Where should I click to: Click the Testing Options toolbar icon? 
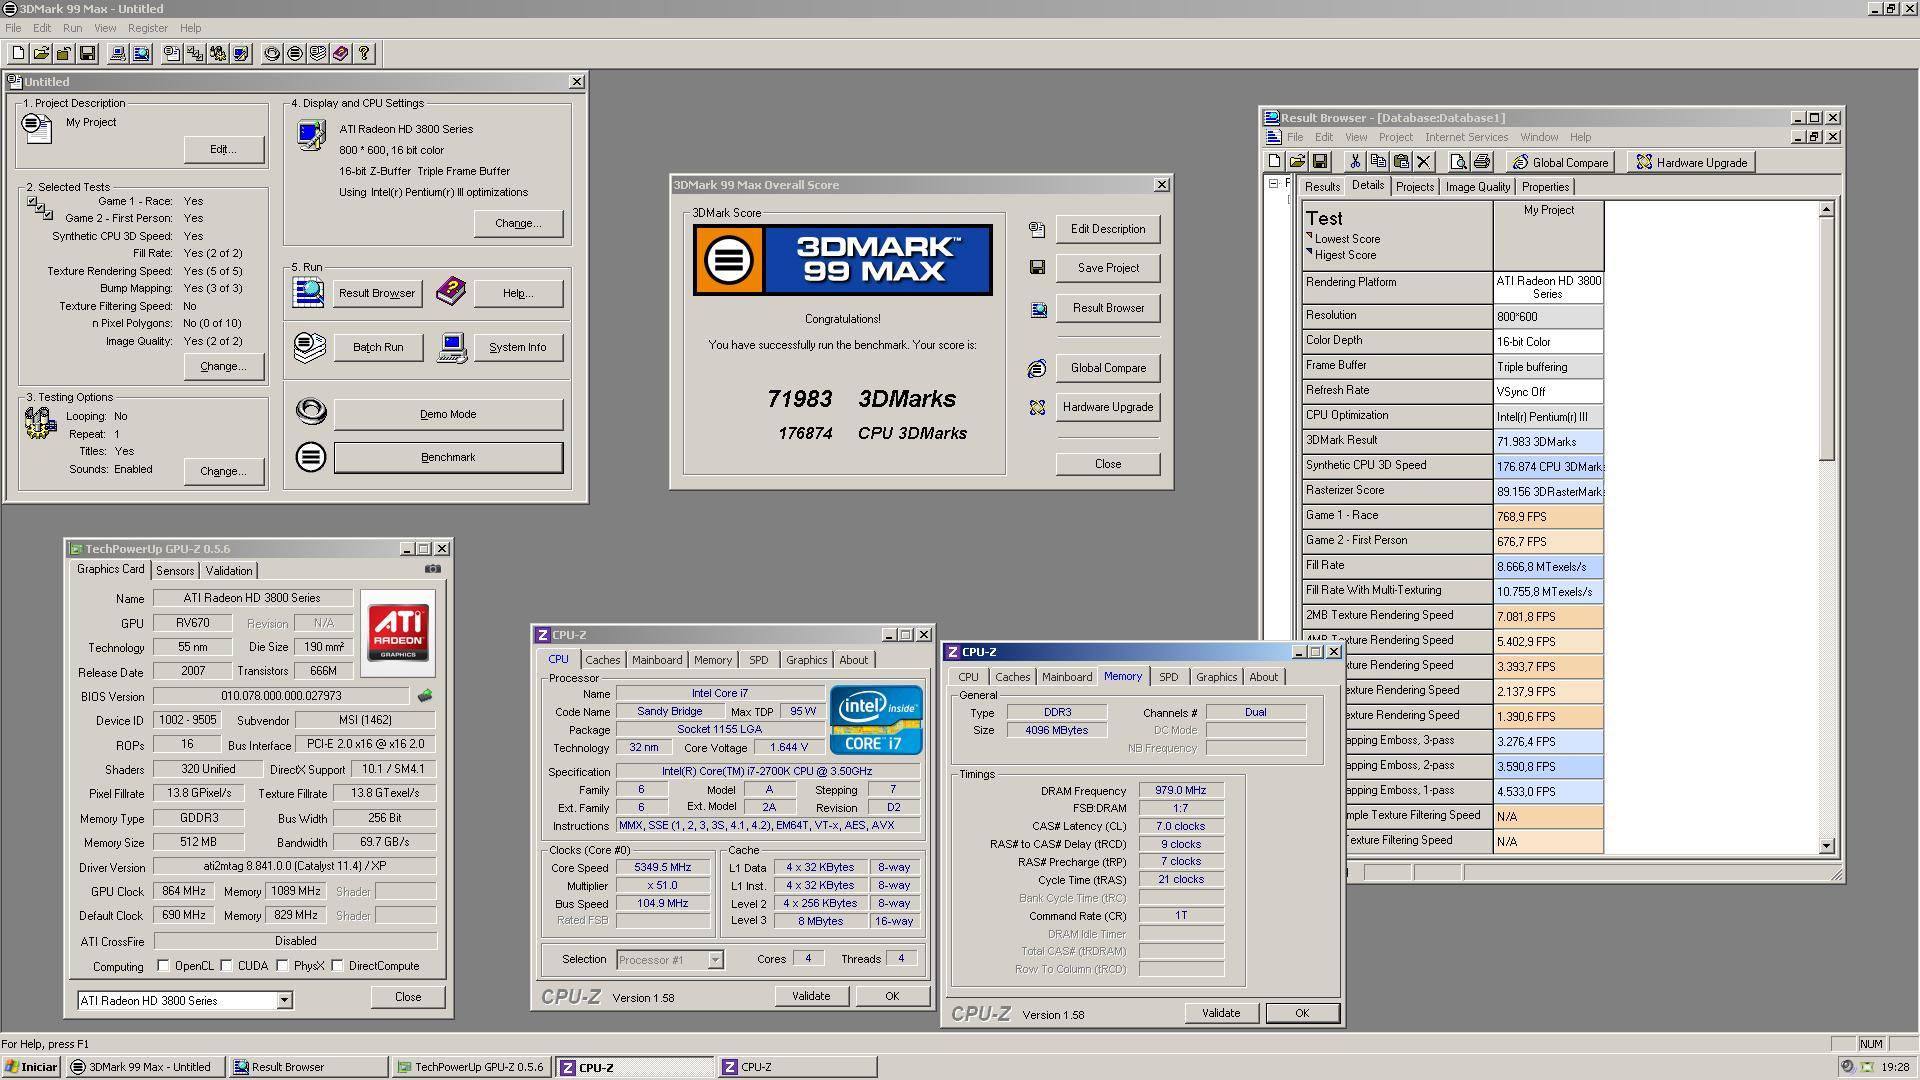[x=218, y=54]
